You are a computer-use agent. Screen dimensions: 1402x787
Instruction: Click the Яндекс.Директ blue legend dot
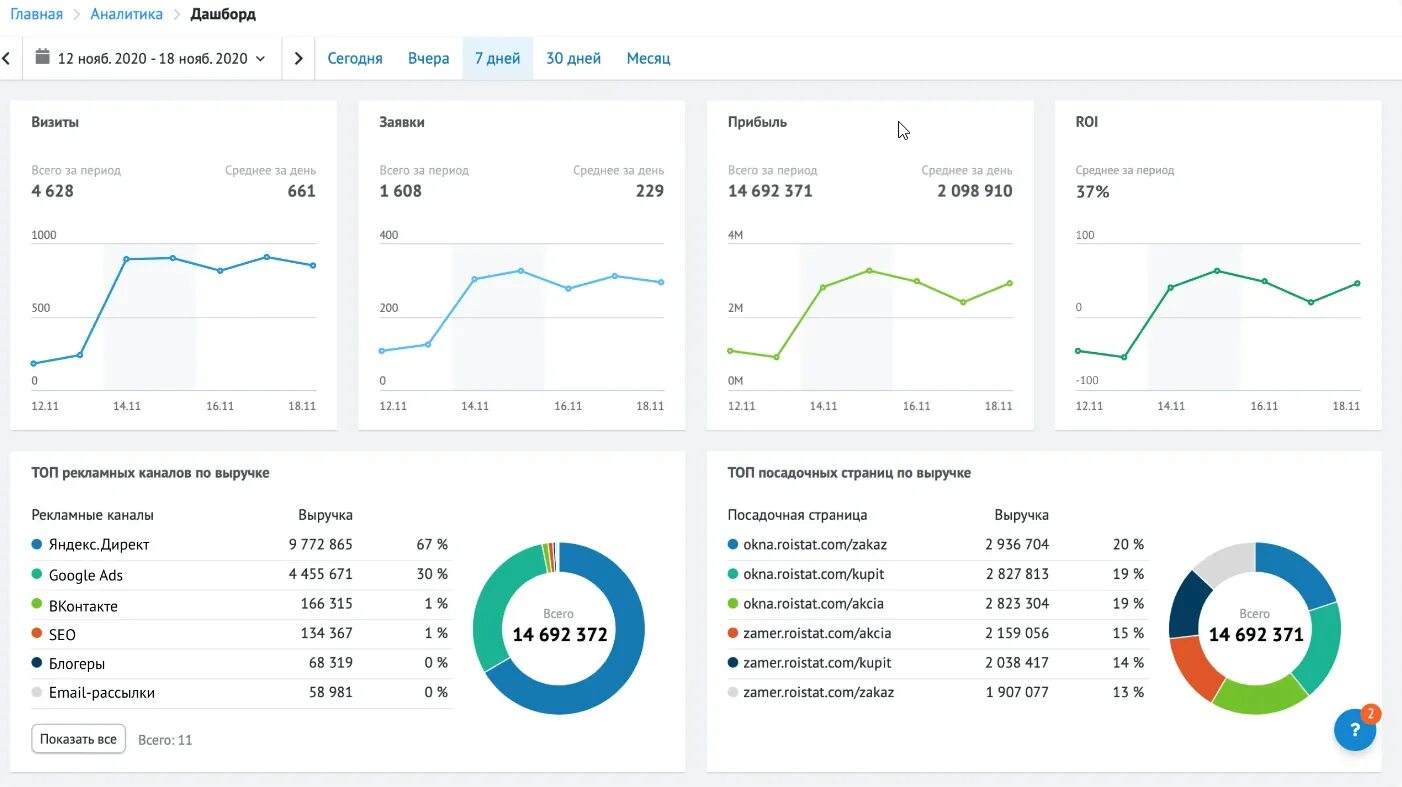37,545
